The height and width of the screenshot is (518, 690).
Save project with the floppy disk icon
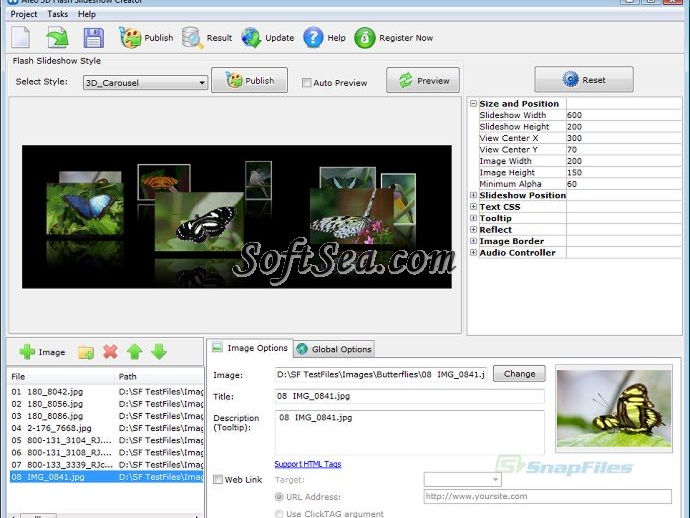coord(94,38)
